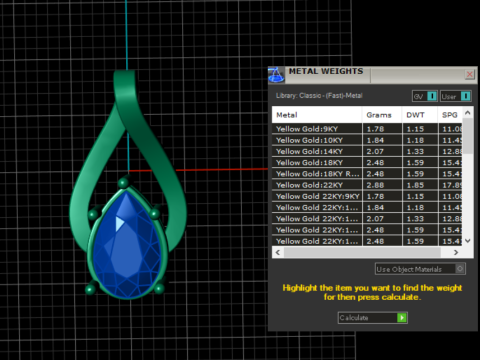This screenshot has height=360, width=480.
Task: Click the 2.07 grams value for 14KY
Action: [x=375, y=152]
